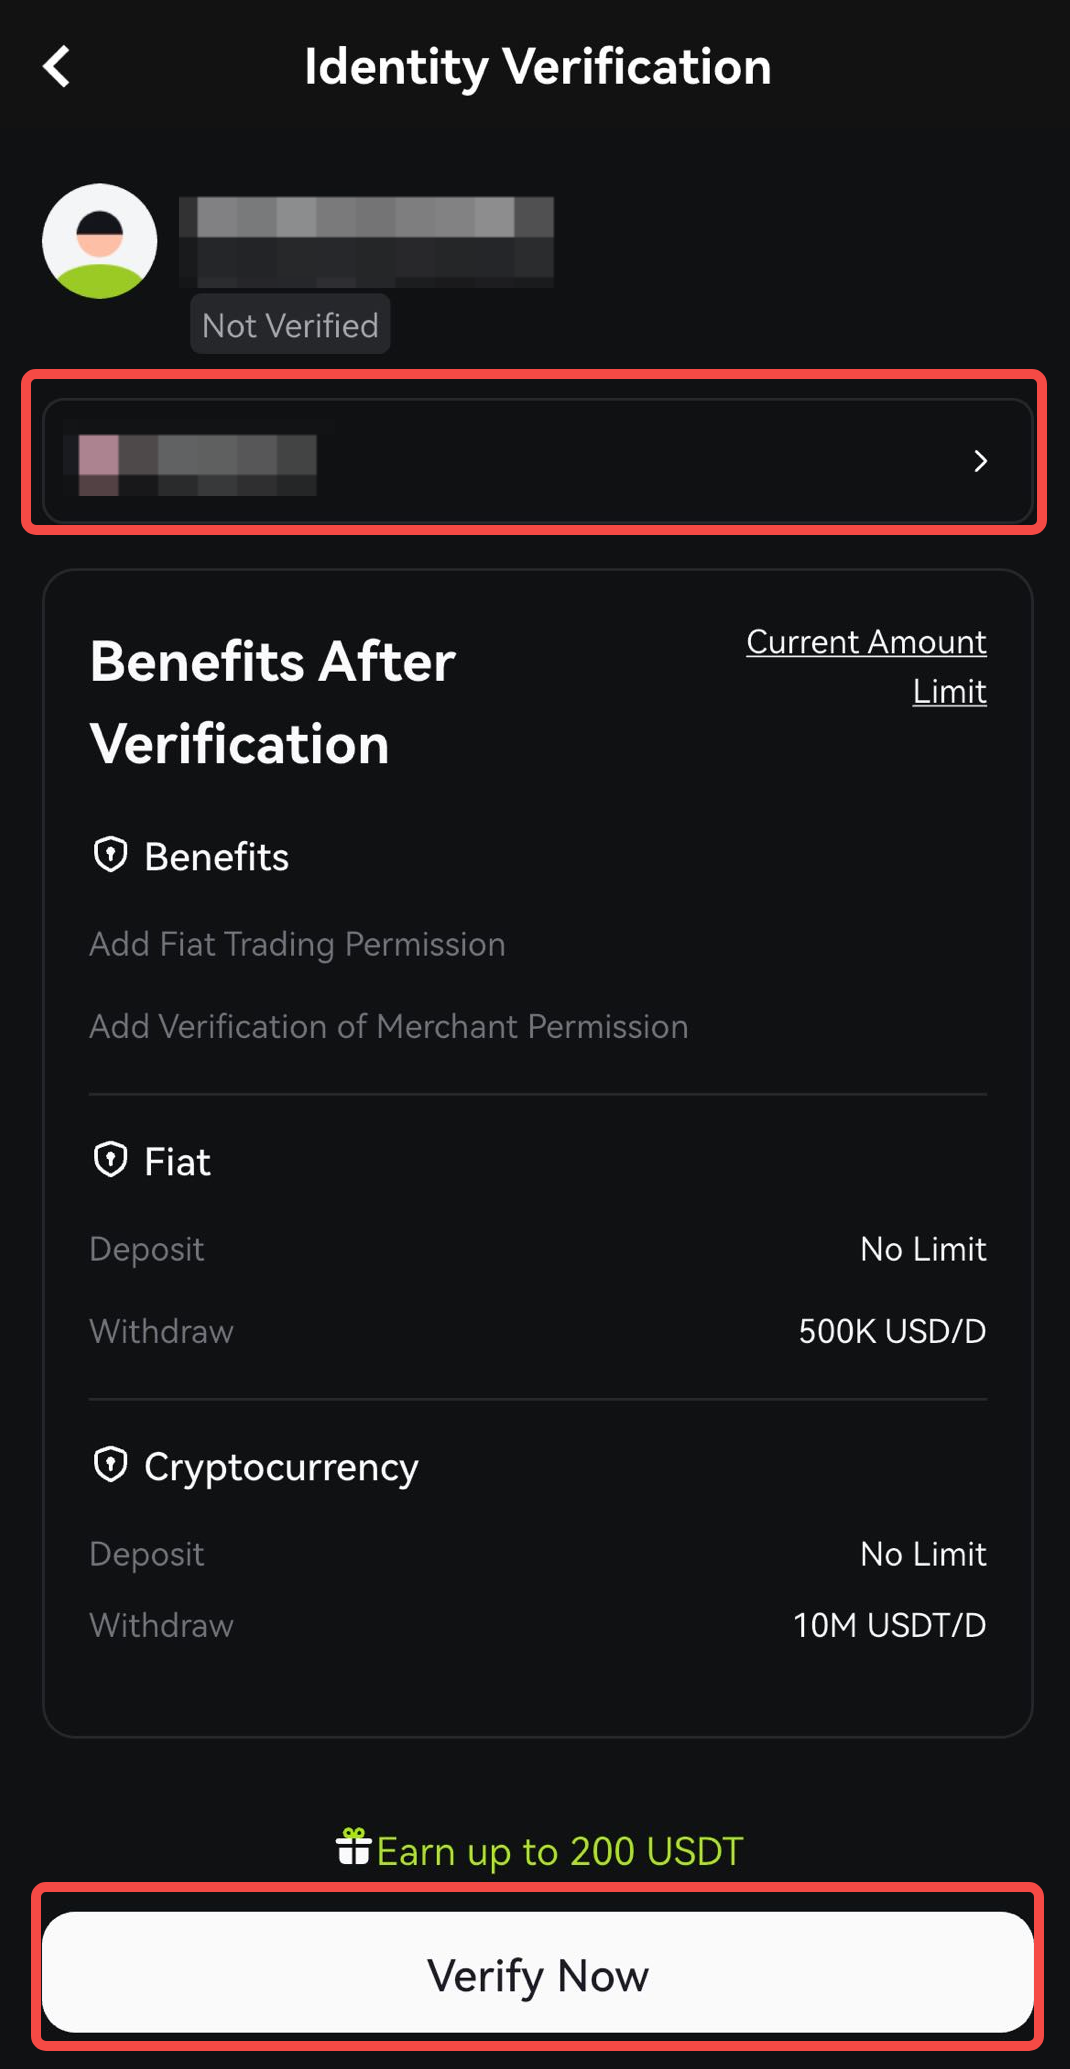Tap the Fiat Deposit No Limit value
1070x2069 pixels.
[923, 1249]
